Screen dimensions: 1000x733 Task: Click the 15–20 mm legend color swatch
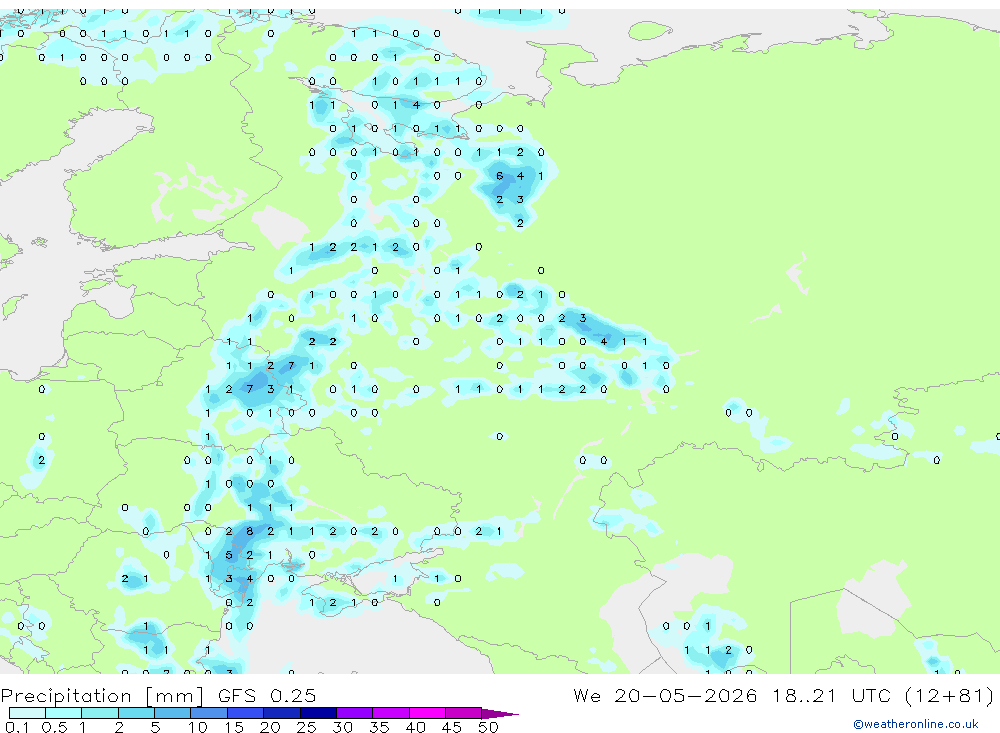click(246, 713)
